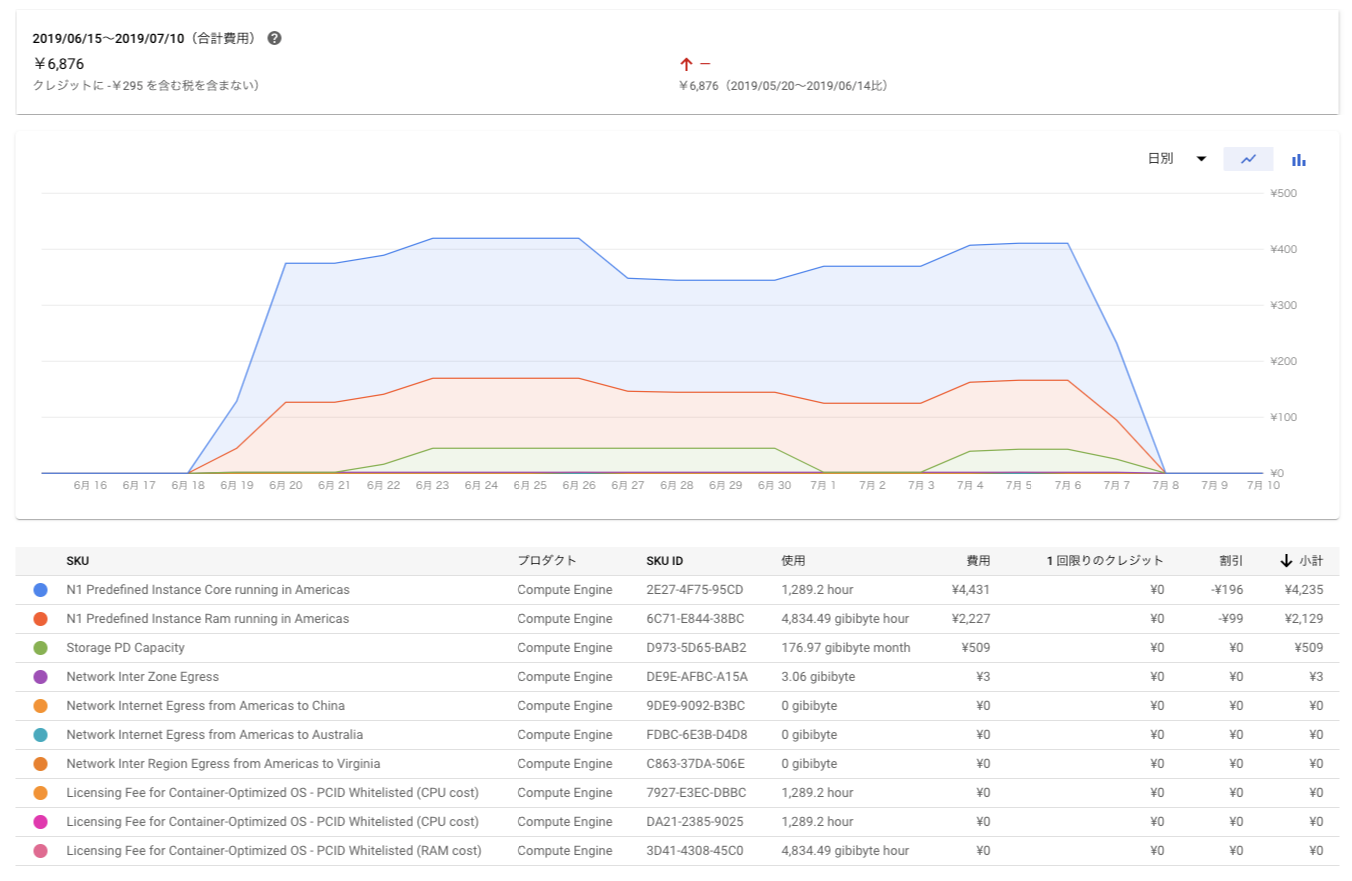Click swatch for Inter Region Egress to Virginia
Viewport: 1352px width, 881px height.
click(x=40, y=764)
